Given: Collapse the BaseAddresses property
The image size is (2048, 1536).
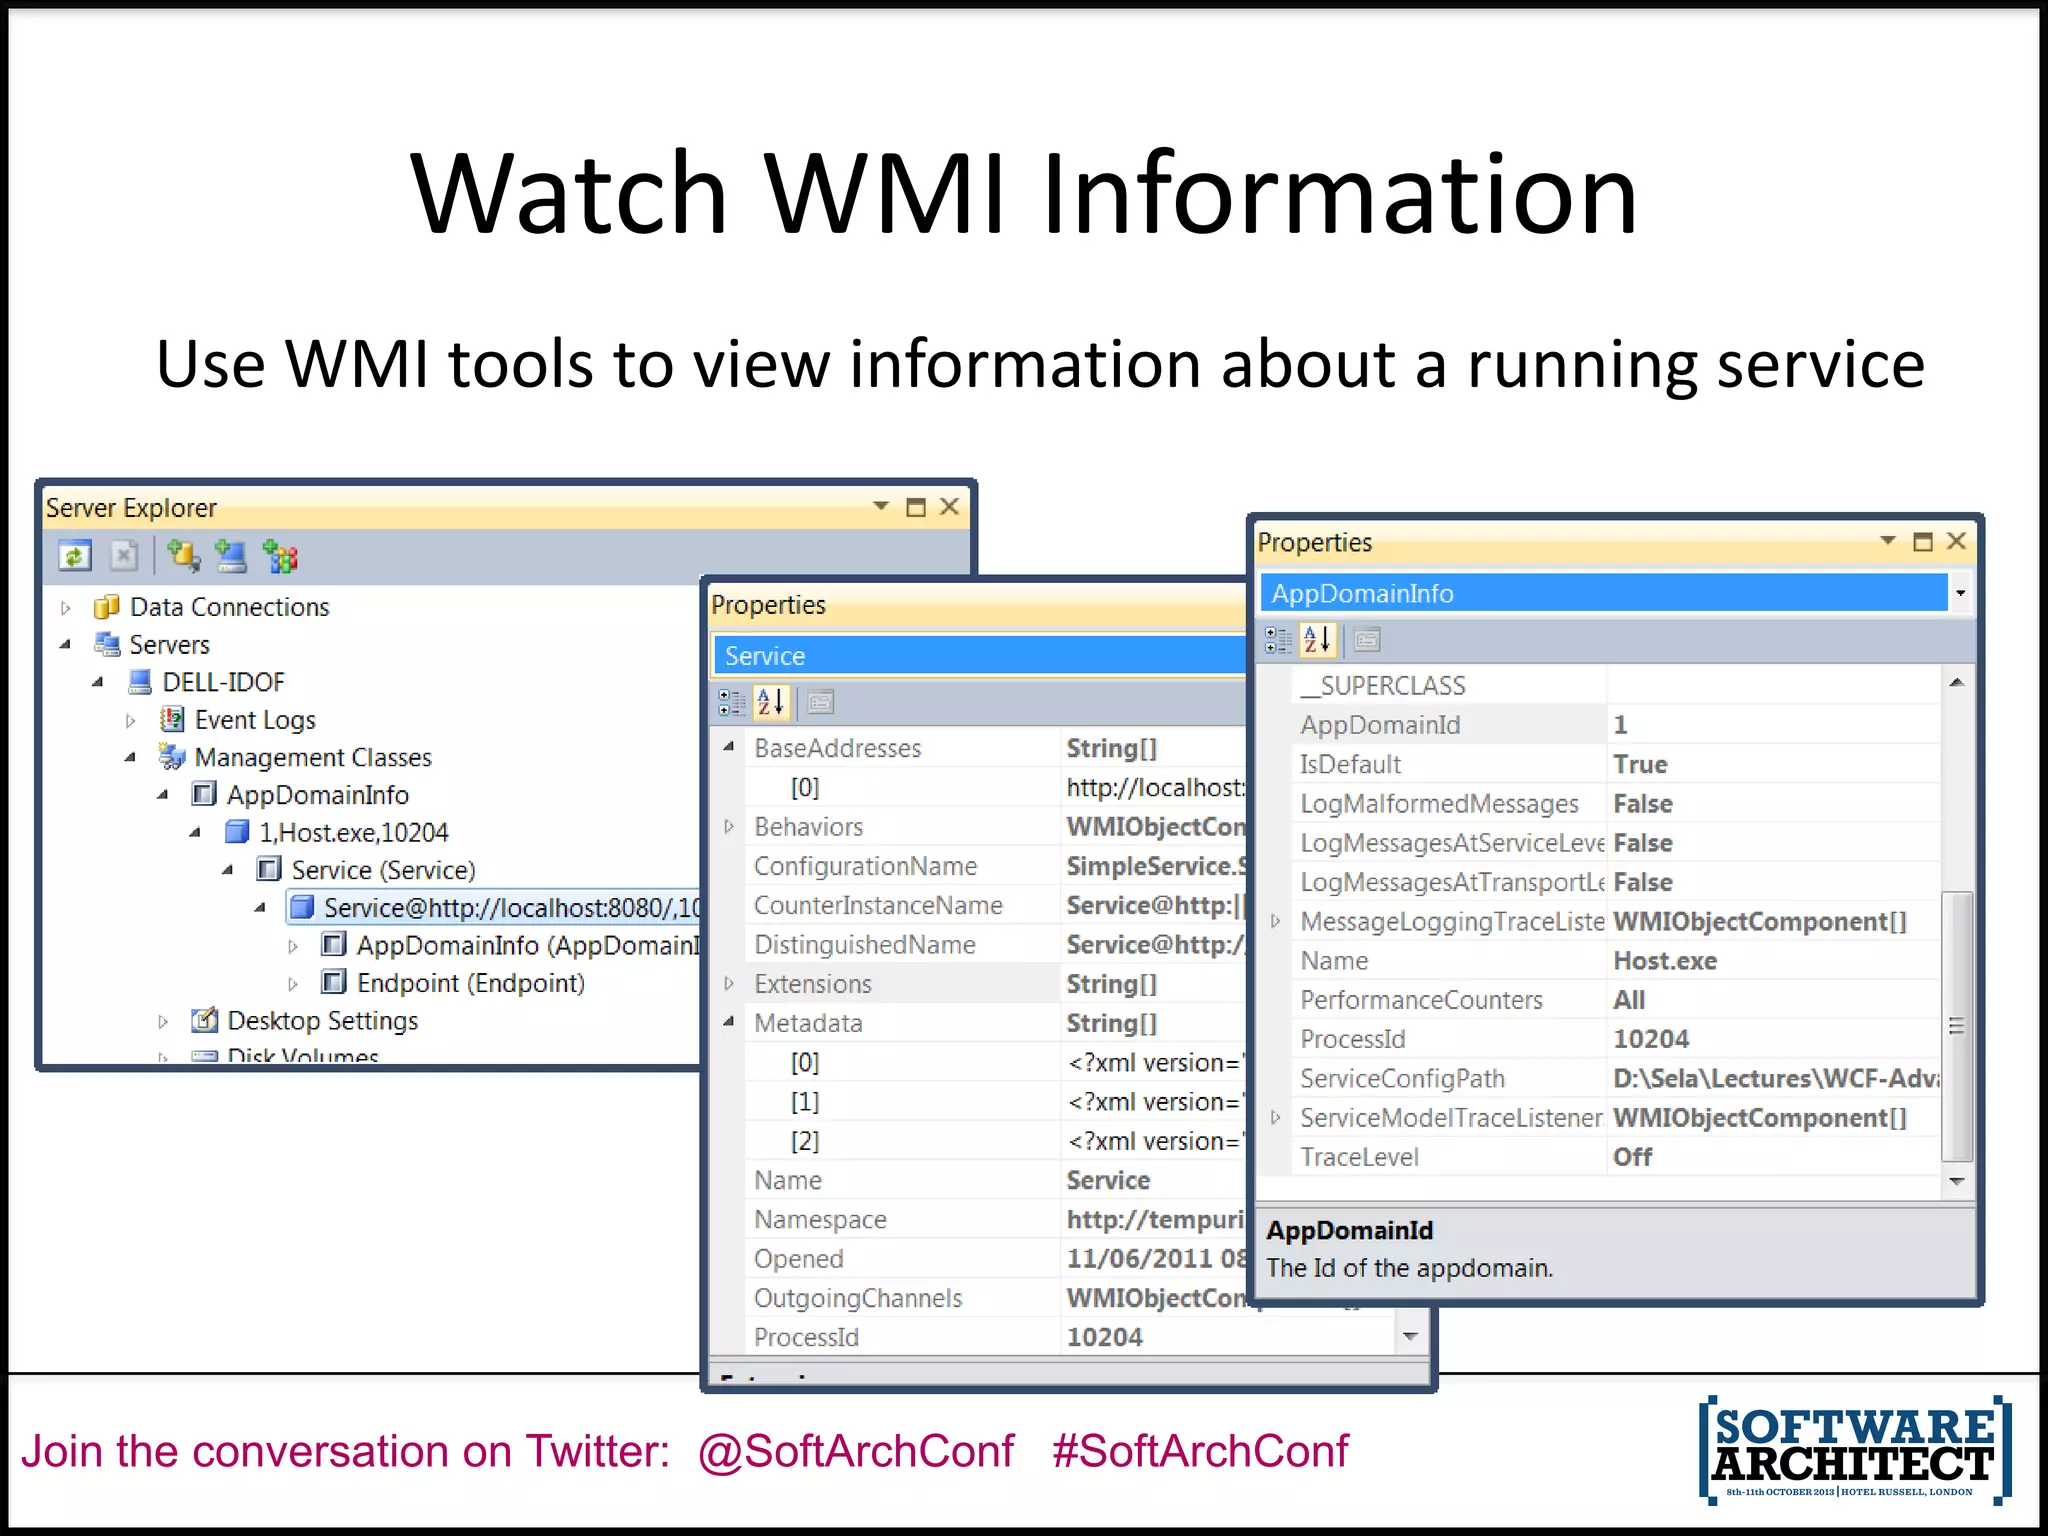Looking at the screenshot, I should (x=729, y=747).
